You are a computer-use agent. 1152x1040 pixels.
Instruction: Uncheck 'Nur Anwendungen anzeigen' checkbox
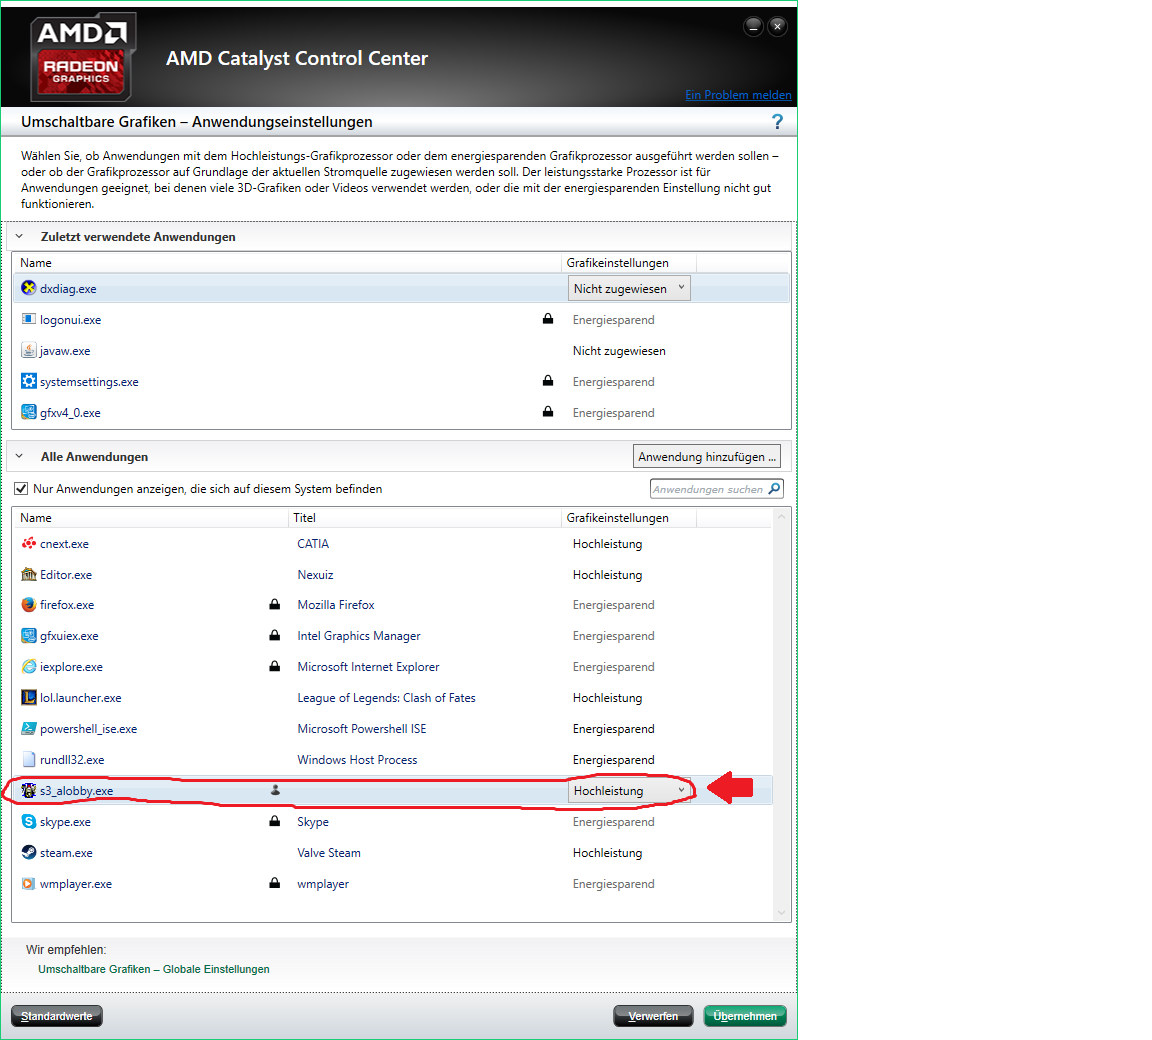(x=21, y=489)
